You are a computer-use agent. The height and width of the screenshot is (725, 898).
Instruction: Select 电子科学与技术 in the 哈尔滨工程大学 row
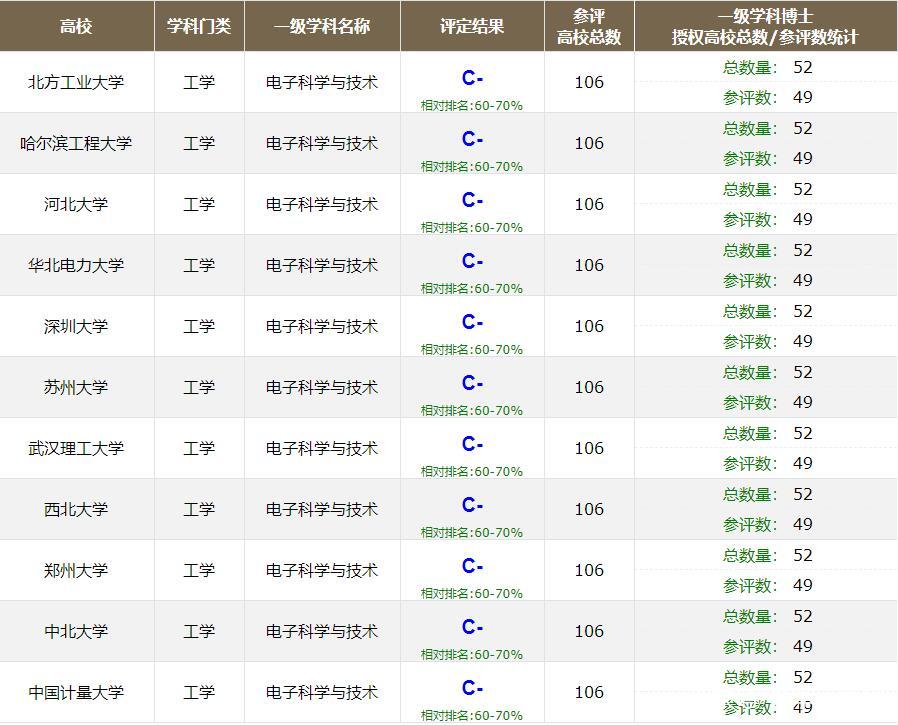[x=322, y=143]
